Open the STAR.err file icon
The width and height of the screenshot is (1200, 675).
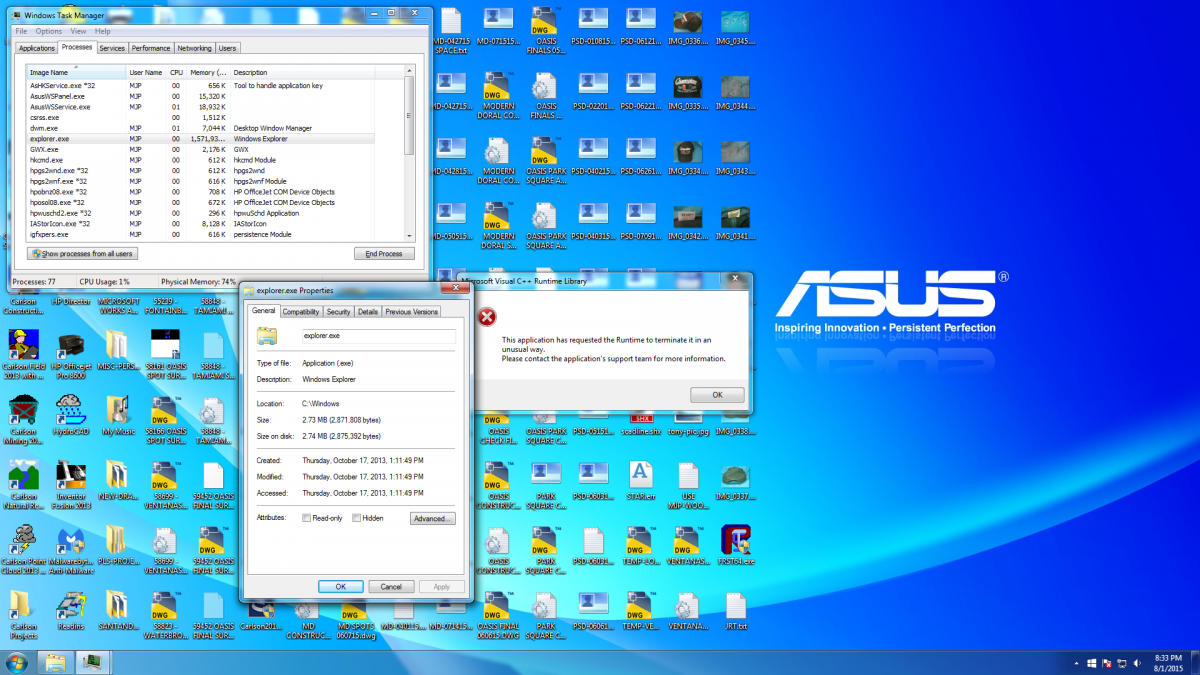[x=641, y=481]
